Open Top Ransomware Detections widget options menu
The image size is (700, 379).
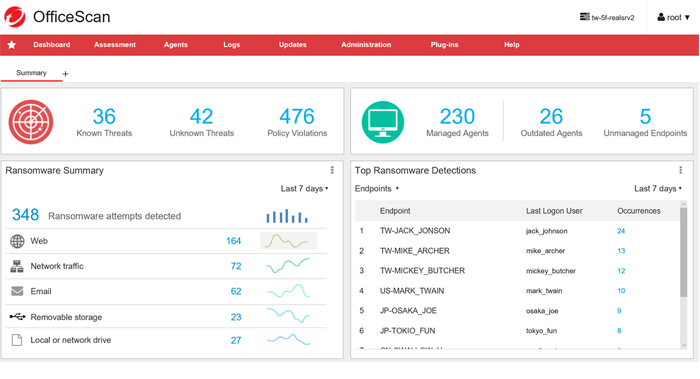point(680,170)
